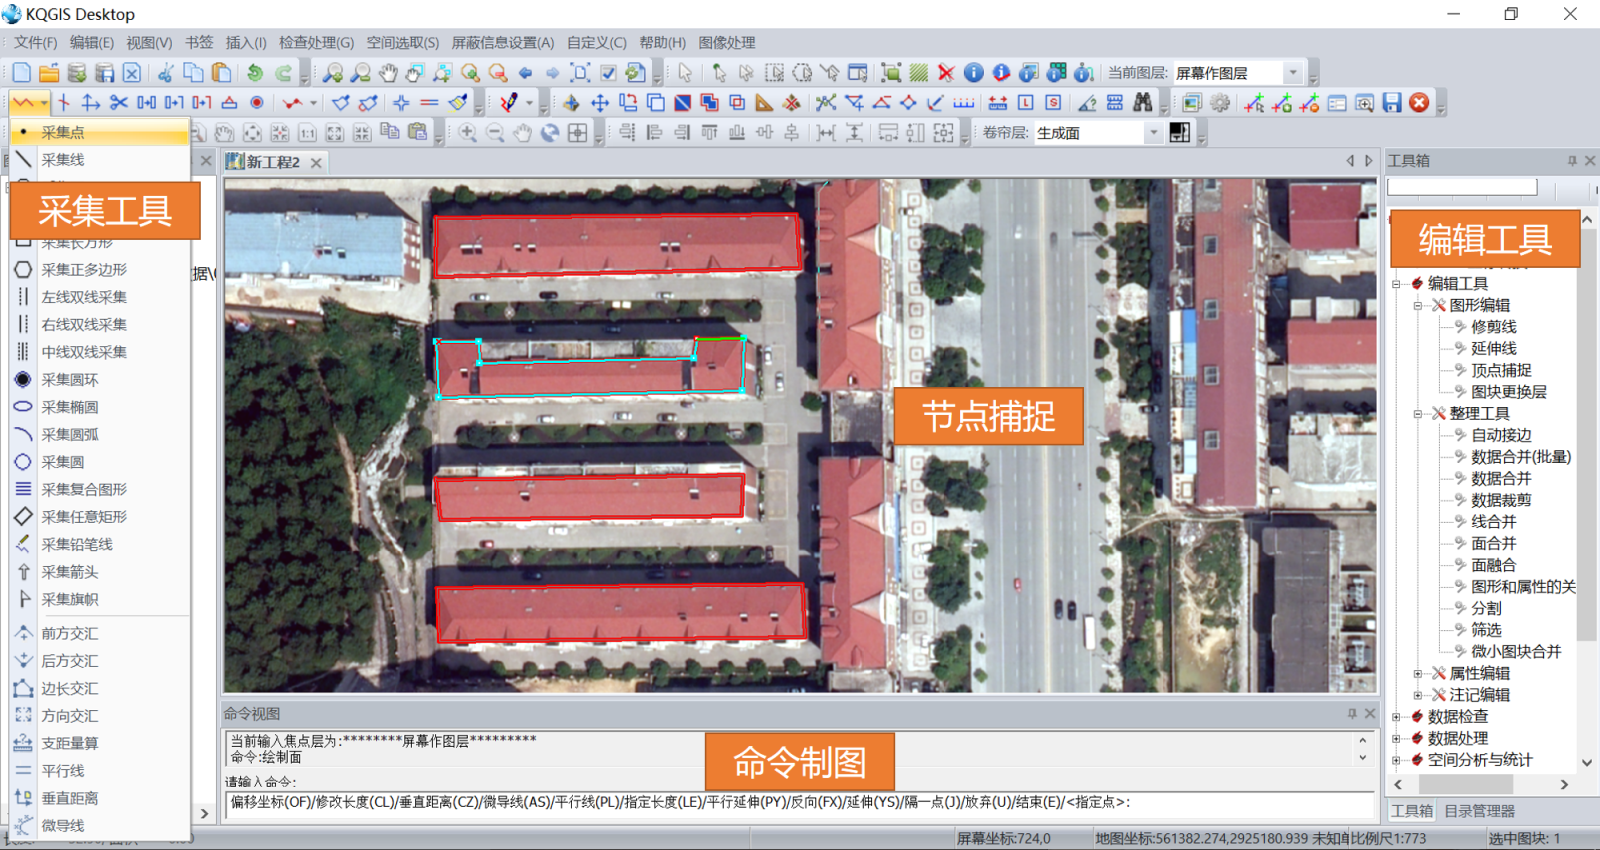This screenshot has height=850, width=1600.
Task: Click the open folder icon in toolbar
Action: pos(49,73)
